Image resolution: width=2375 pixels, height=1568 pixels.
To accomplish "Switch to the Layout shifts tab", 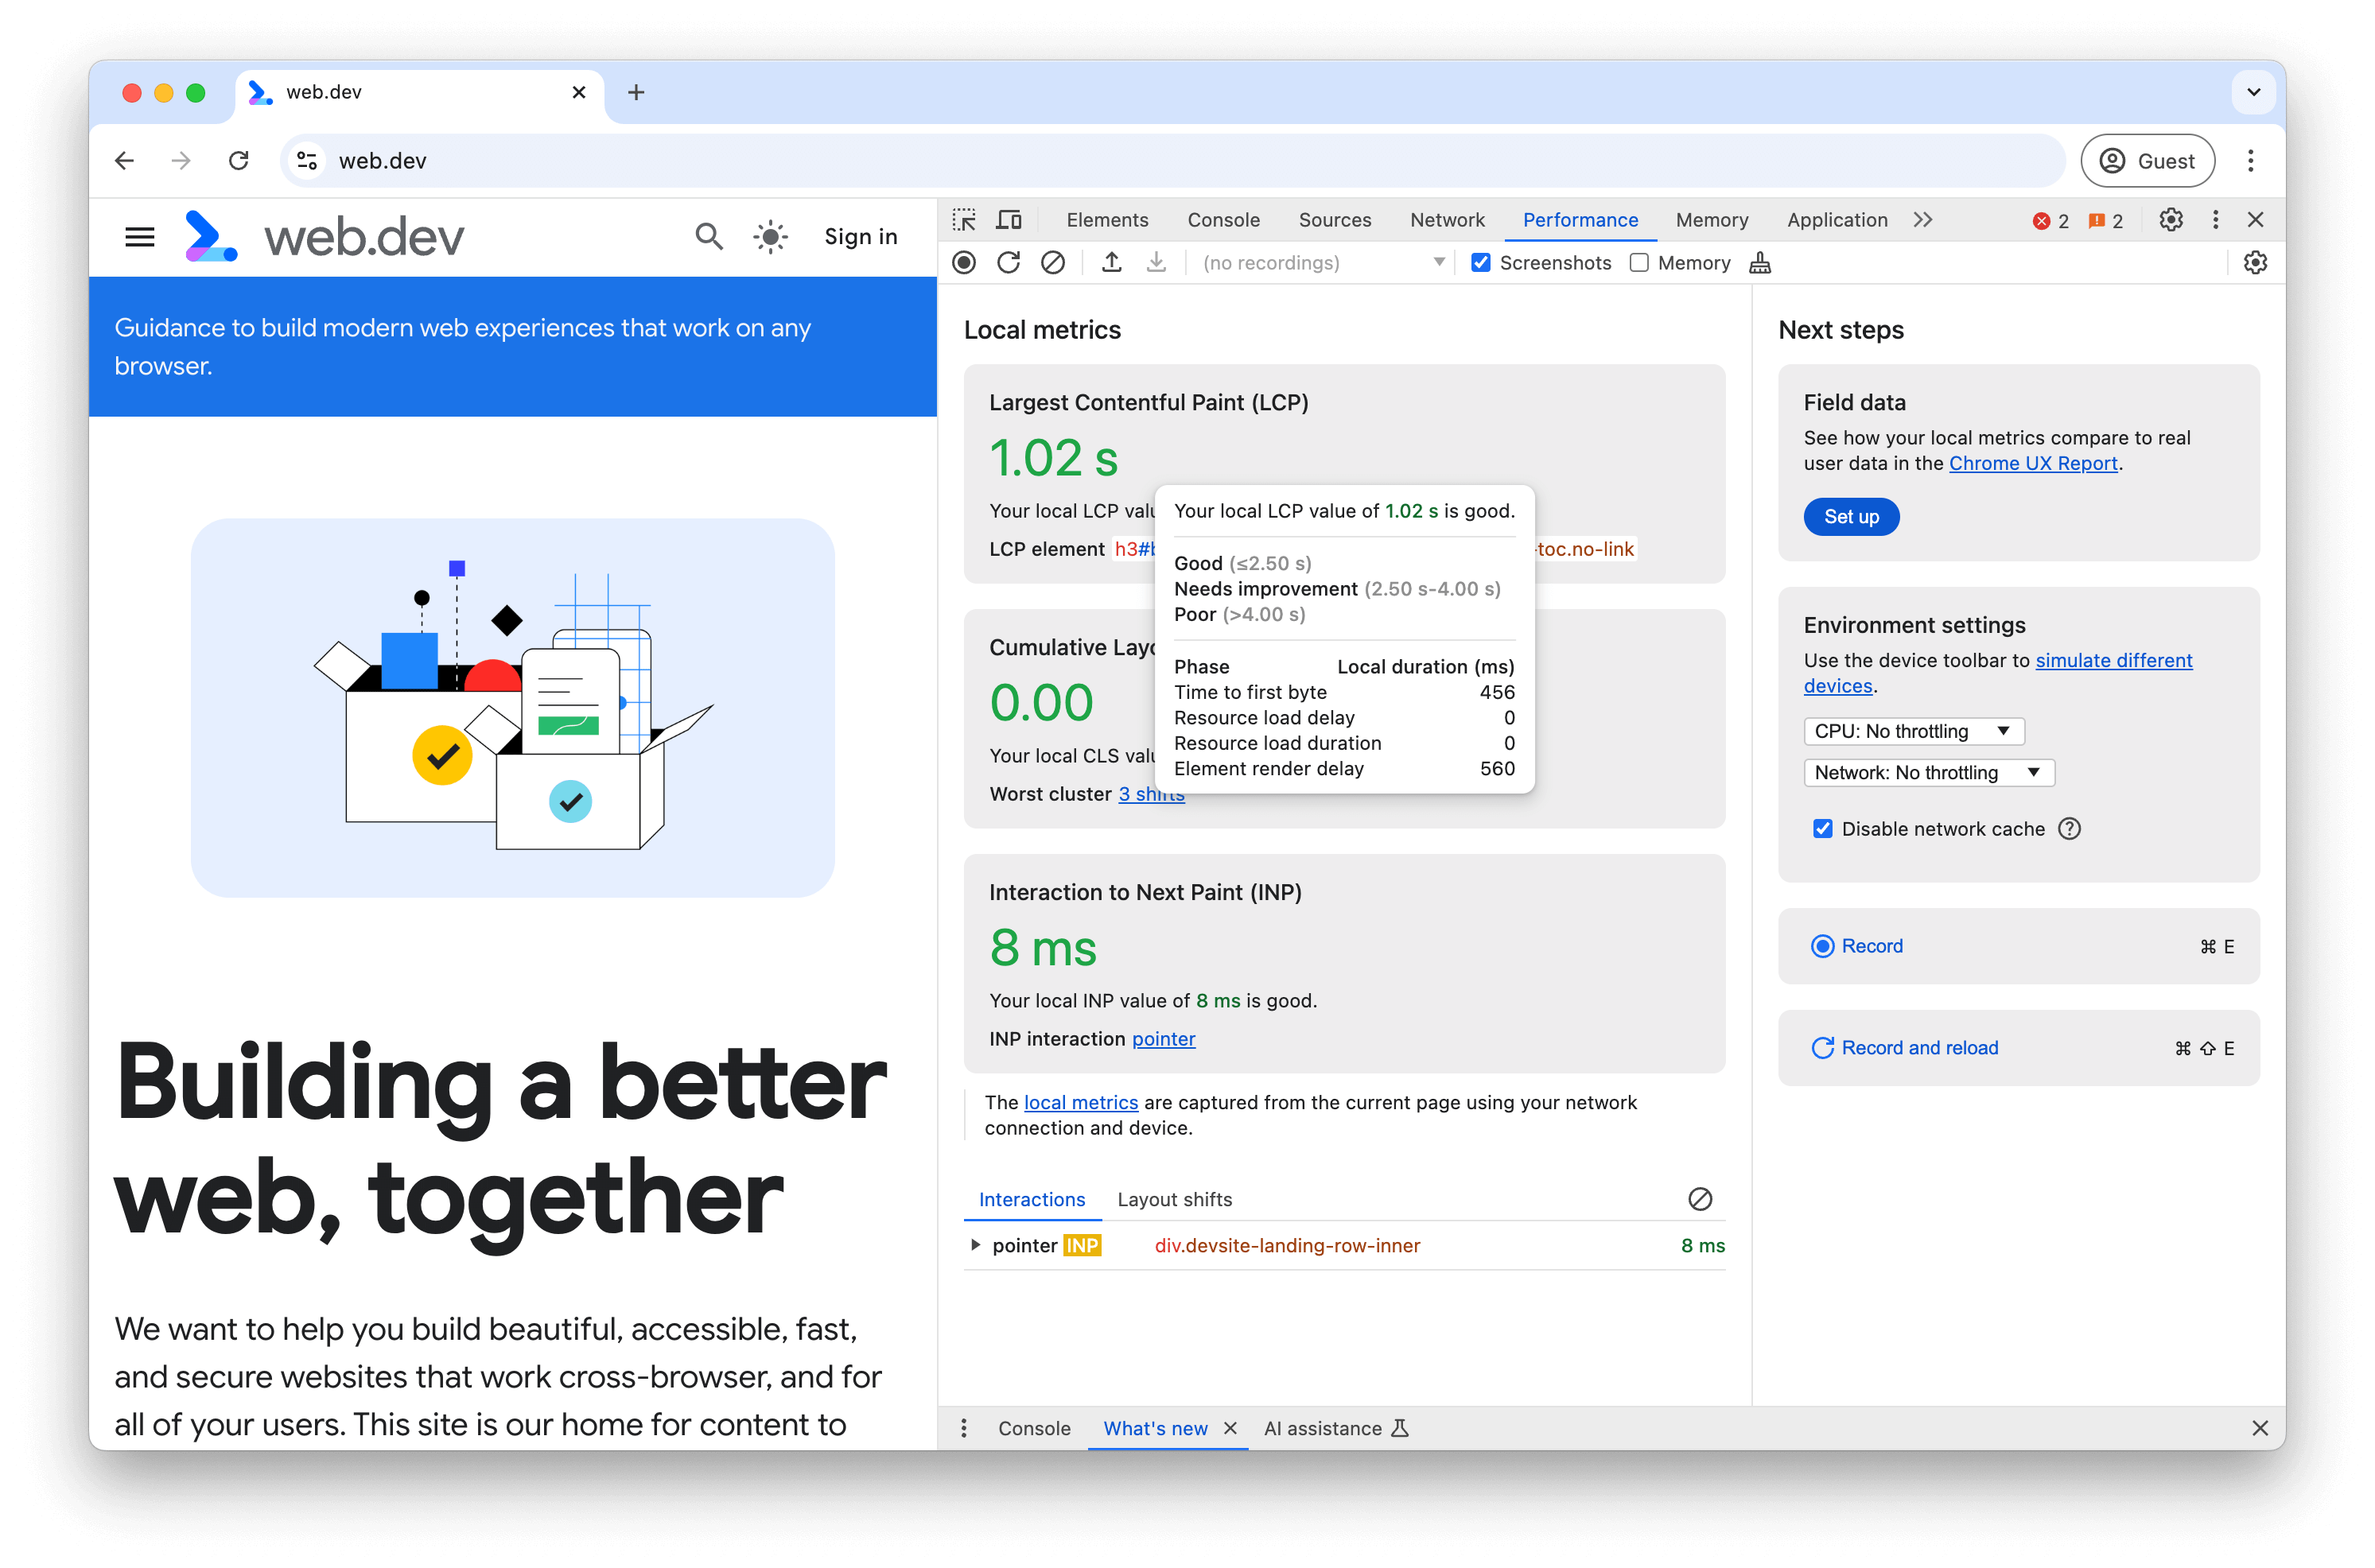I will point(1174,1199).
